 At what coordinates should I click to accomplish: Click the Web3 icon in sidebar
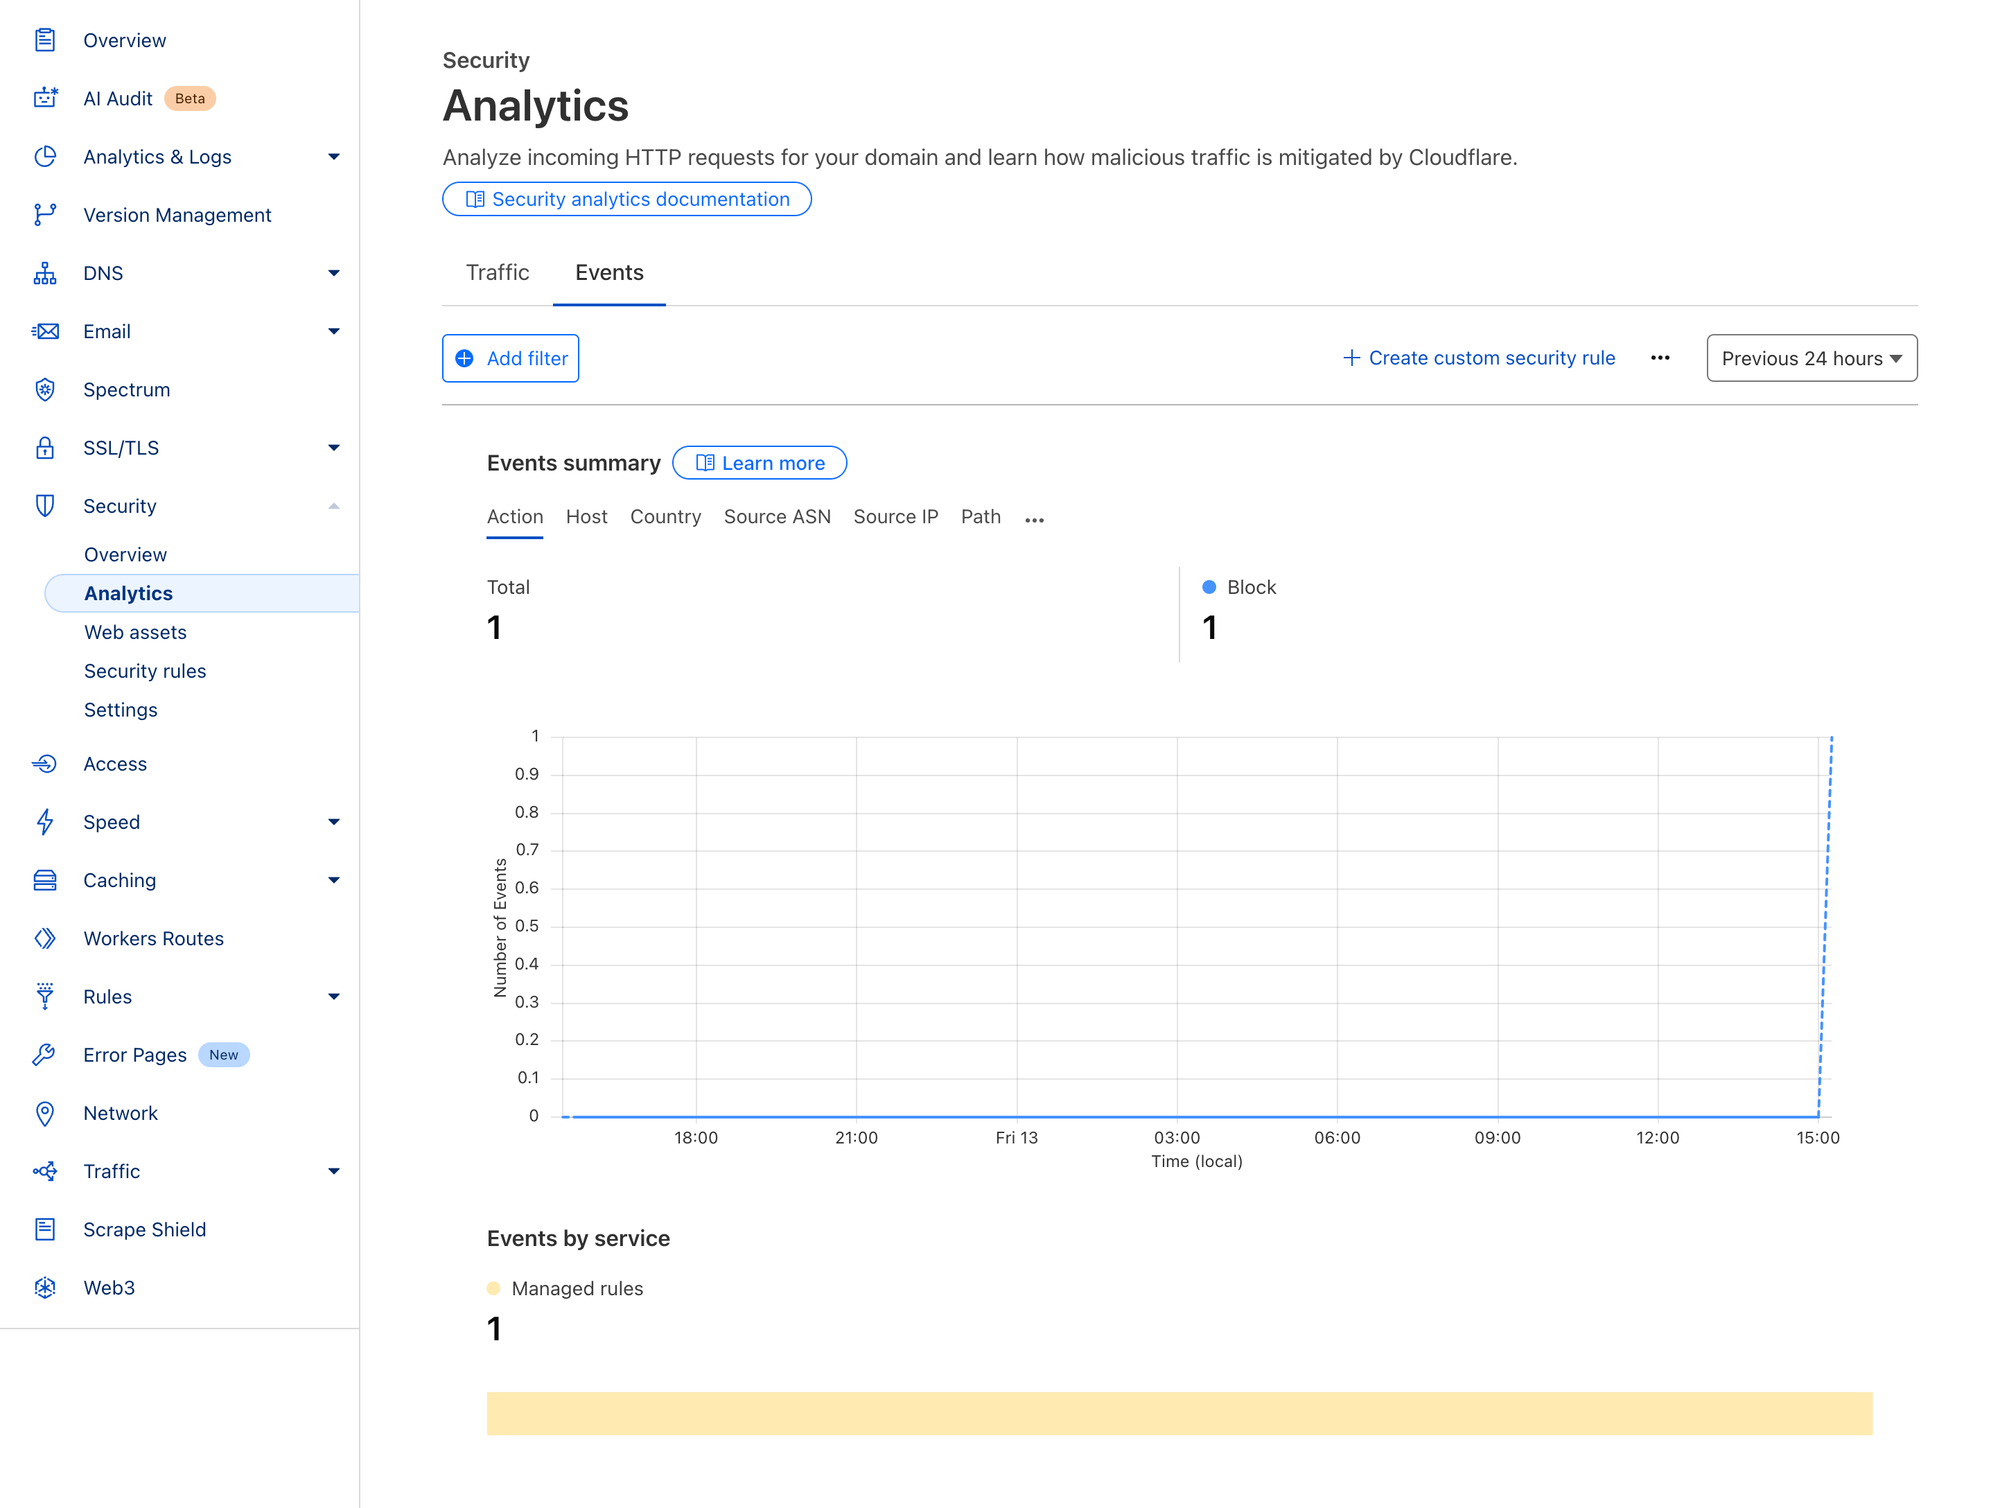coord(45,1288)
